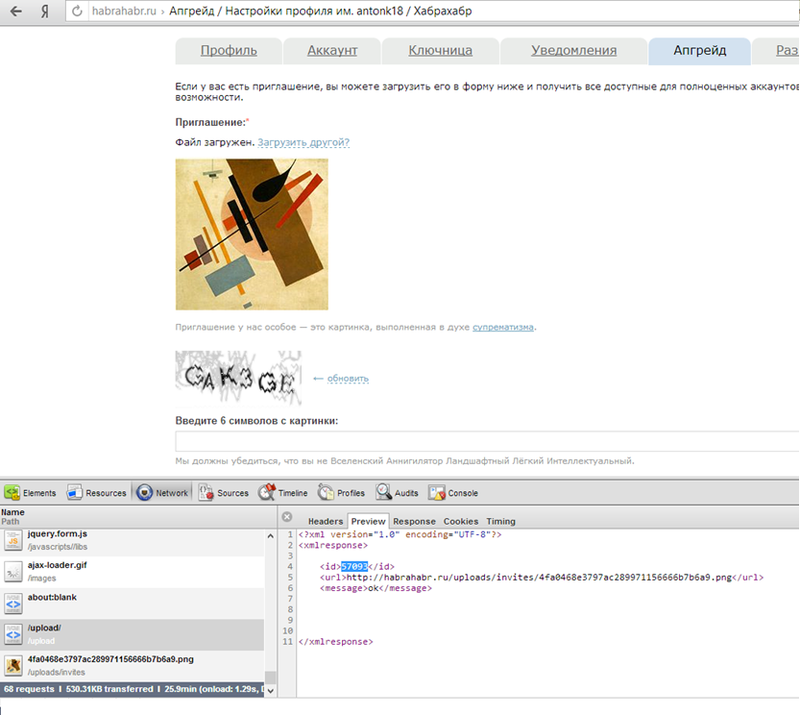Click the captcha image
This screenshot has width=800, height=715.
(x=238, y=378)
